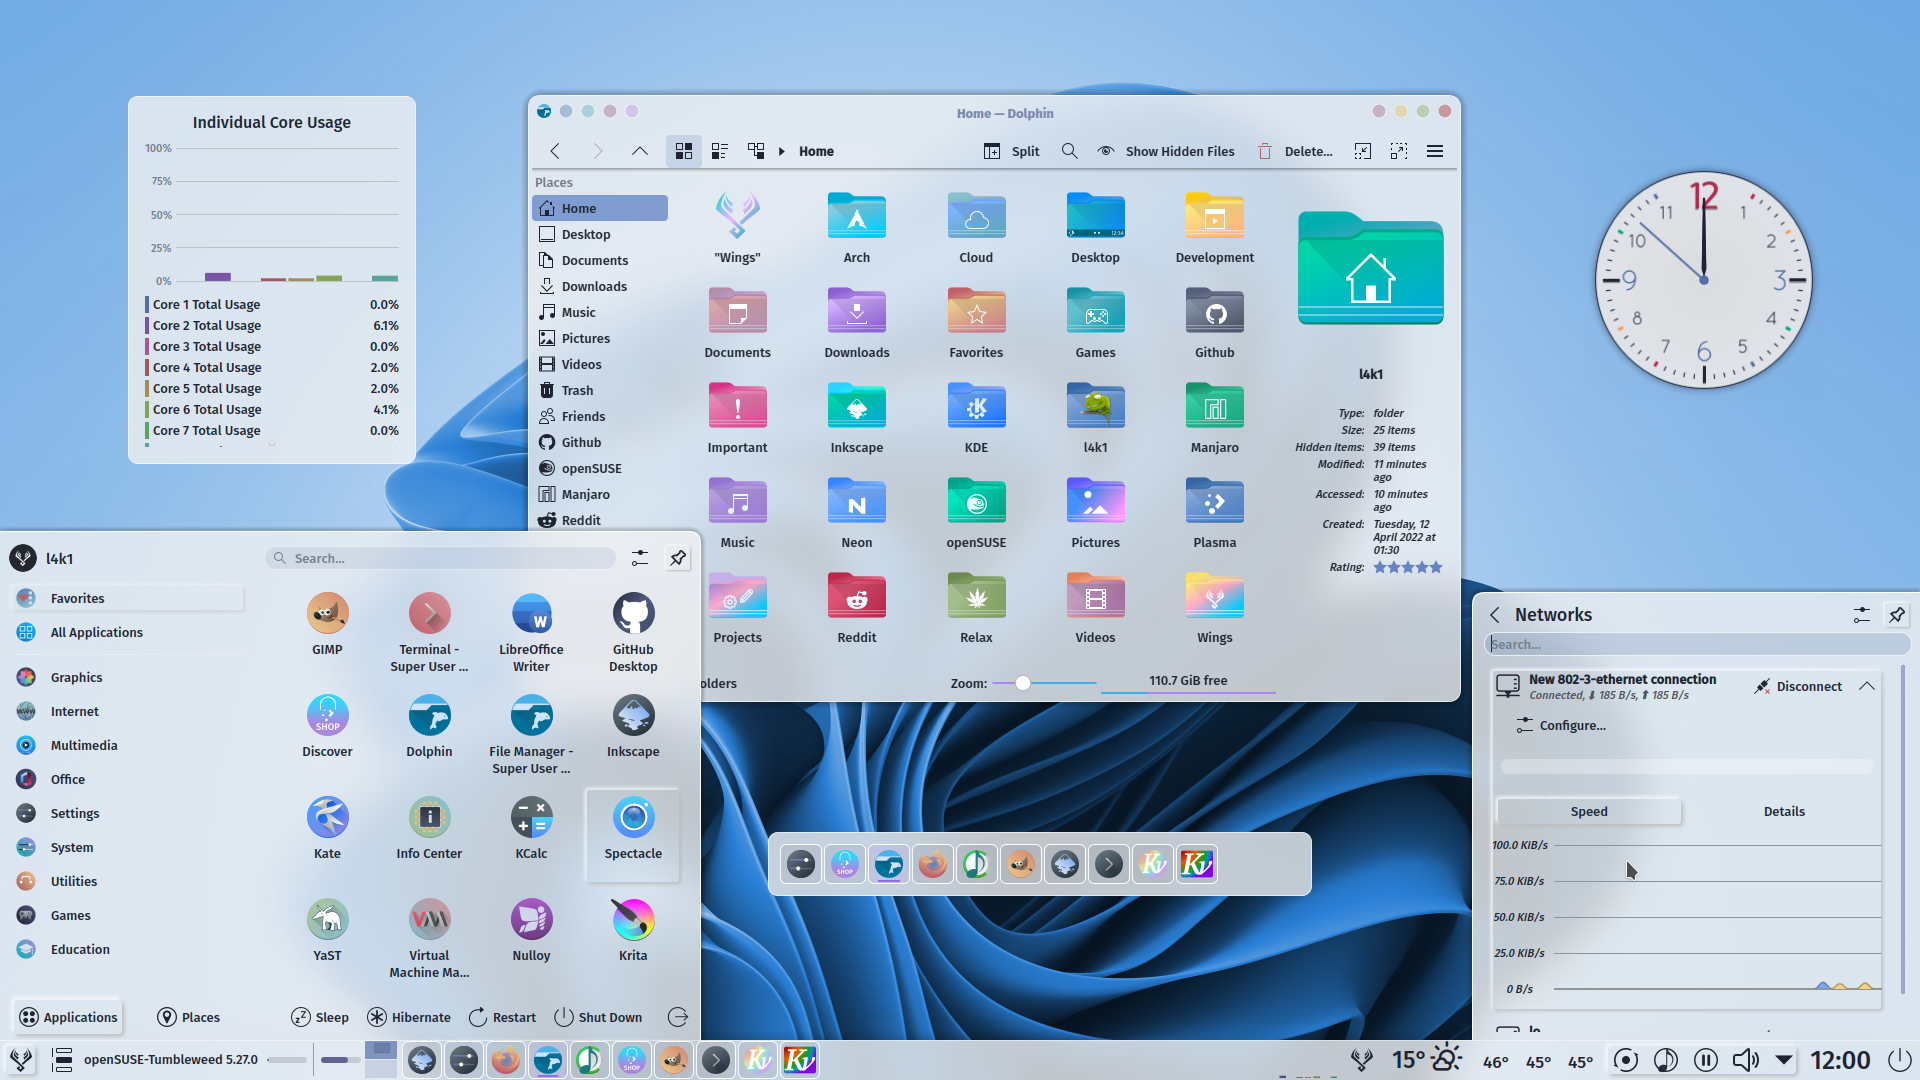Click Hibernate in launcher
1920x1080 pixels.
409,1017
